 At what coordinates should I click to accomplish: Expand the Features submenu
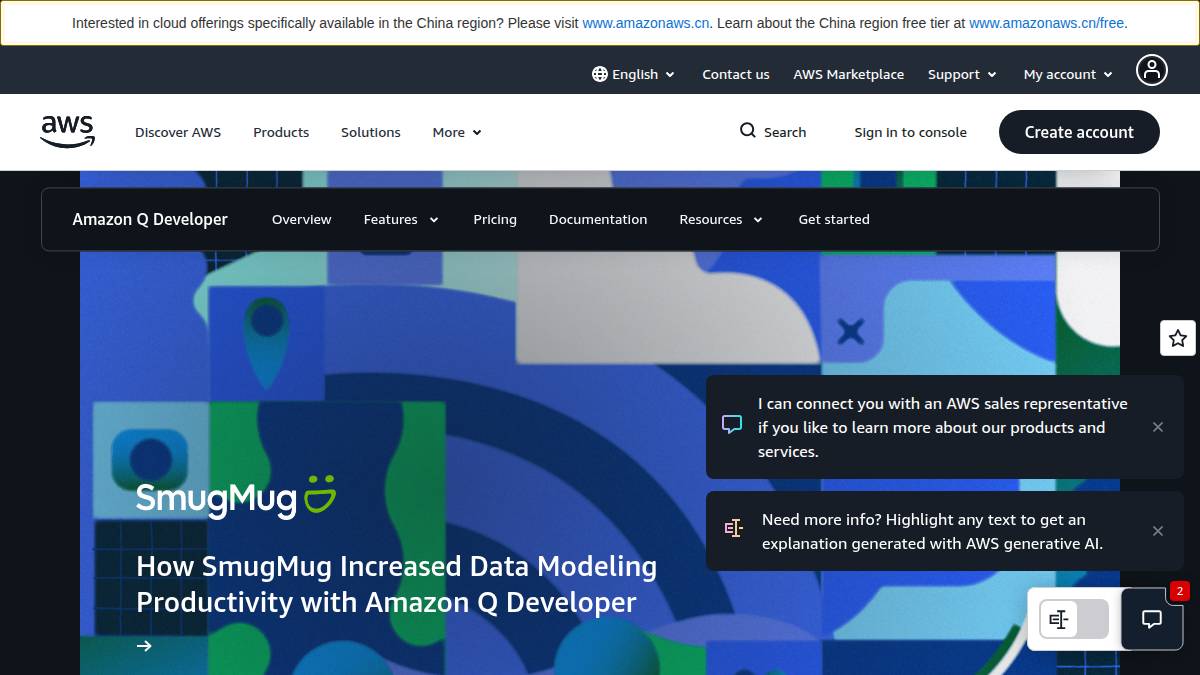point(401,219)
